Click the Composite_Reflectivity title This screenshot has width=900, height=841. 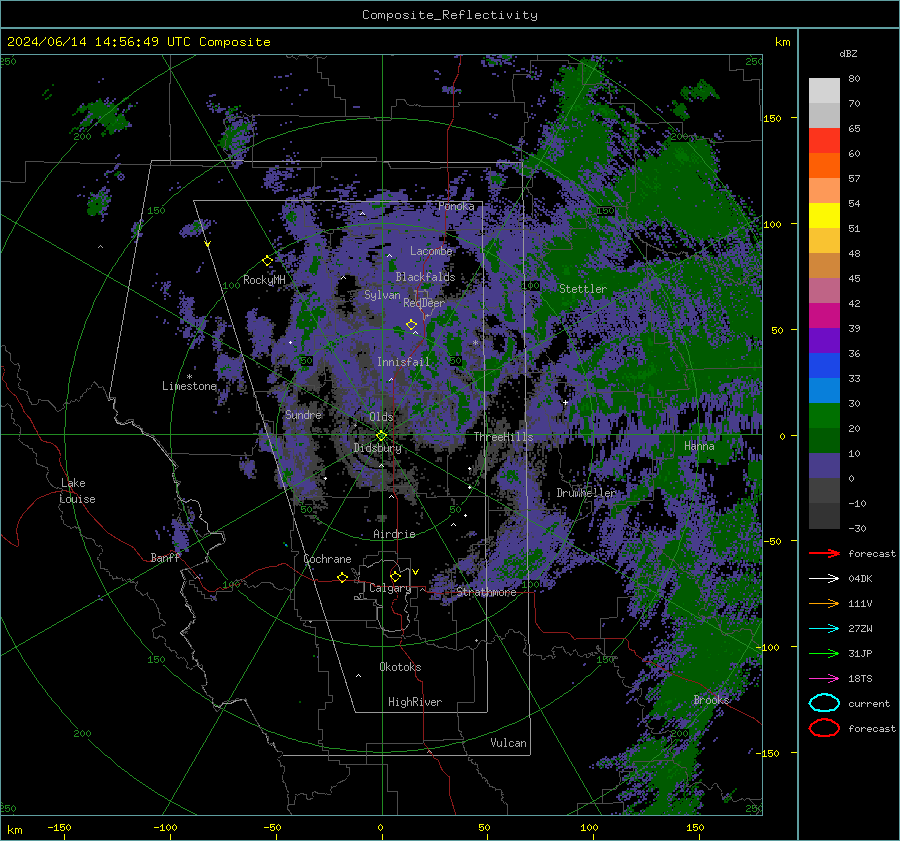point(449,15)
